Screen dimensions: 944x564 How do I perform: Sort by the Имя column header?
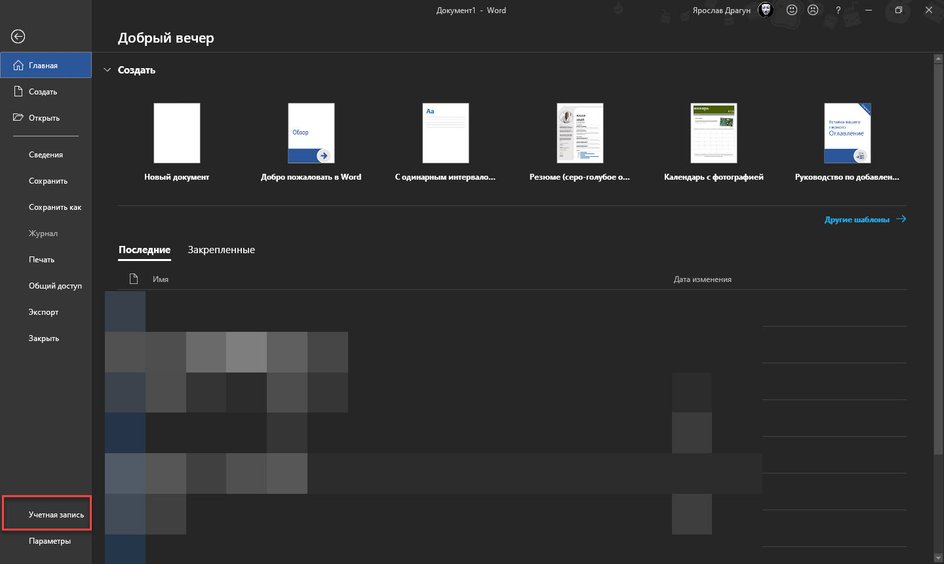point(160,279)
